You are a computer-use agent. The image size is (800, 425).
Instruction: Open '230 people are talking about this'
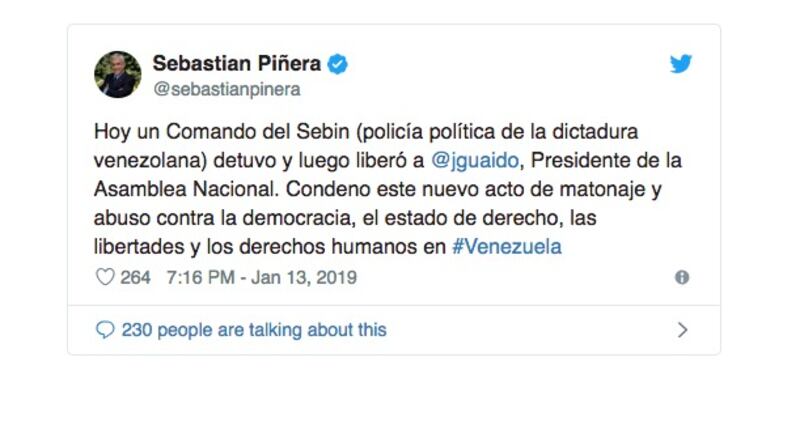(254, 330)
